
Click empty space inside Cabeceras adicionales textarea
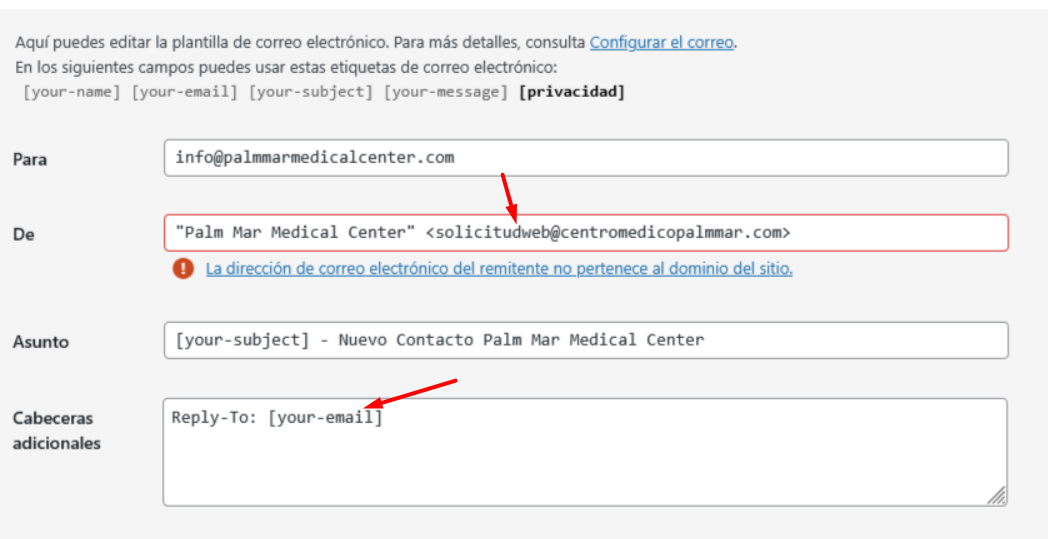pyautogui.click(x=585, y=465)
